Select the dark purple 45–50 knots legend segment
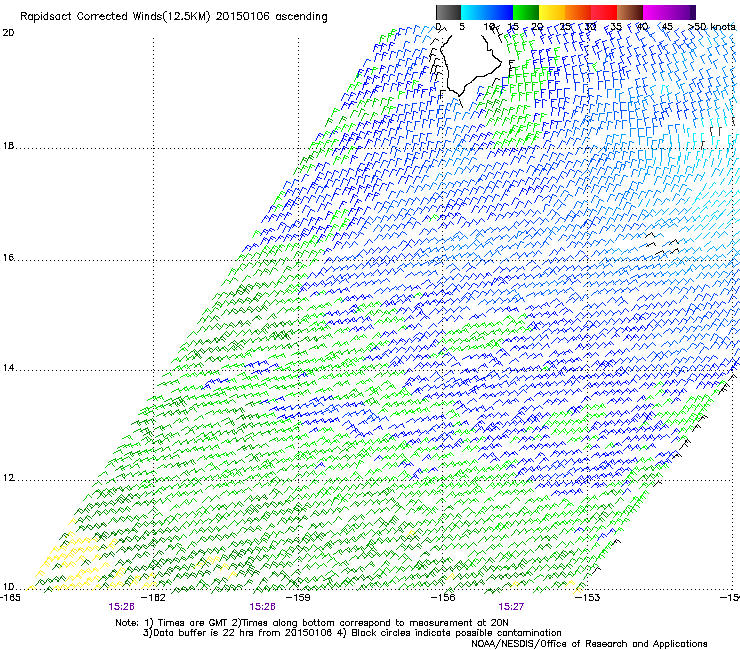The image size is (740, 650). click(x=682, y=12)
